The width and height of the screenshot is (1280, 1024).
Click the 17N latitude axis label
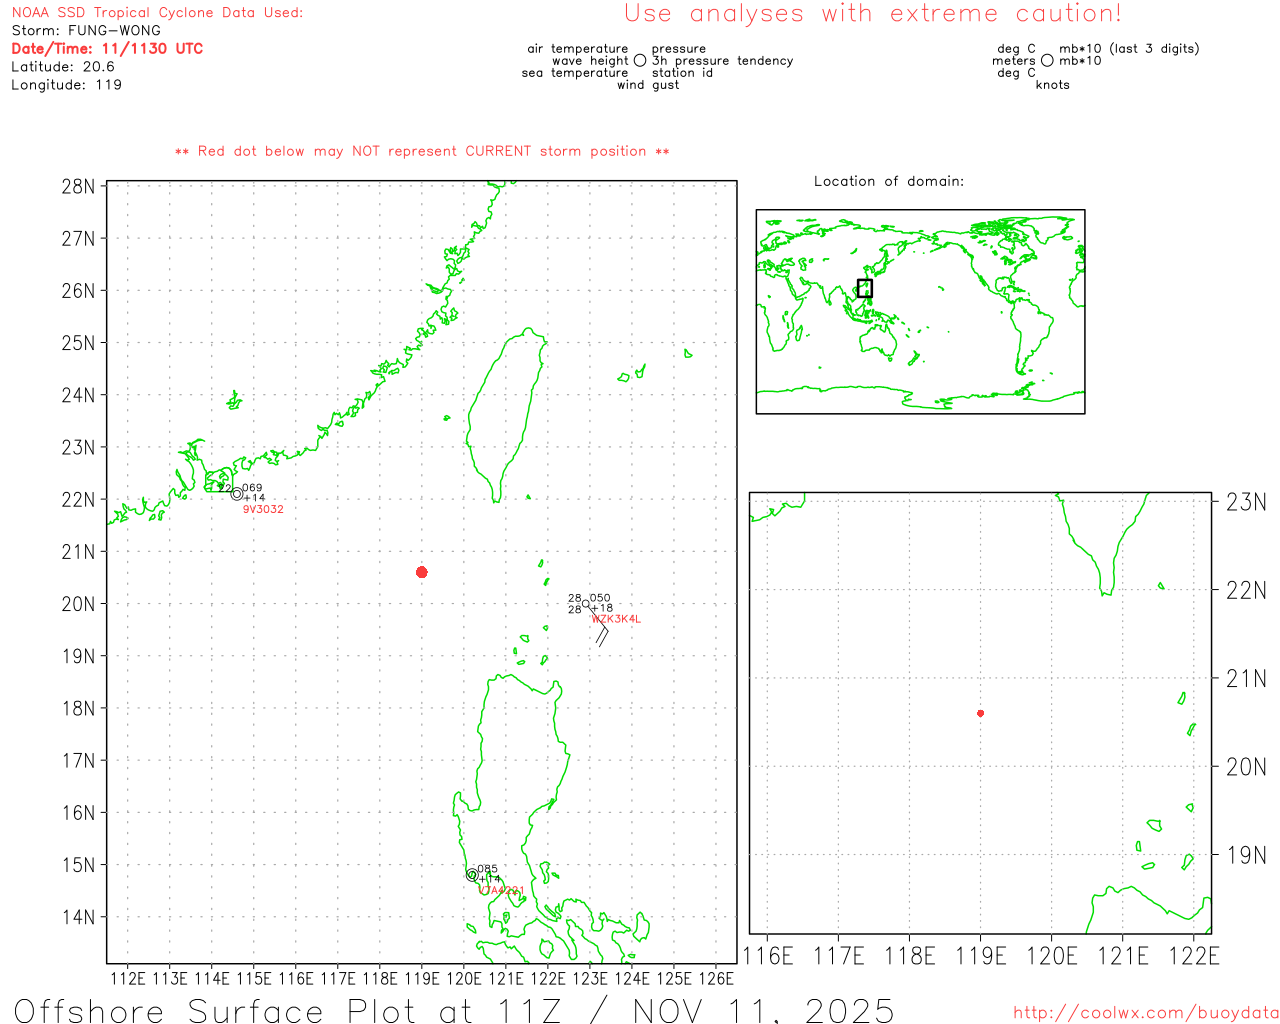click(x=78, y=761)
